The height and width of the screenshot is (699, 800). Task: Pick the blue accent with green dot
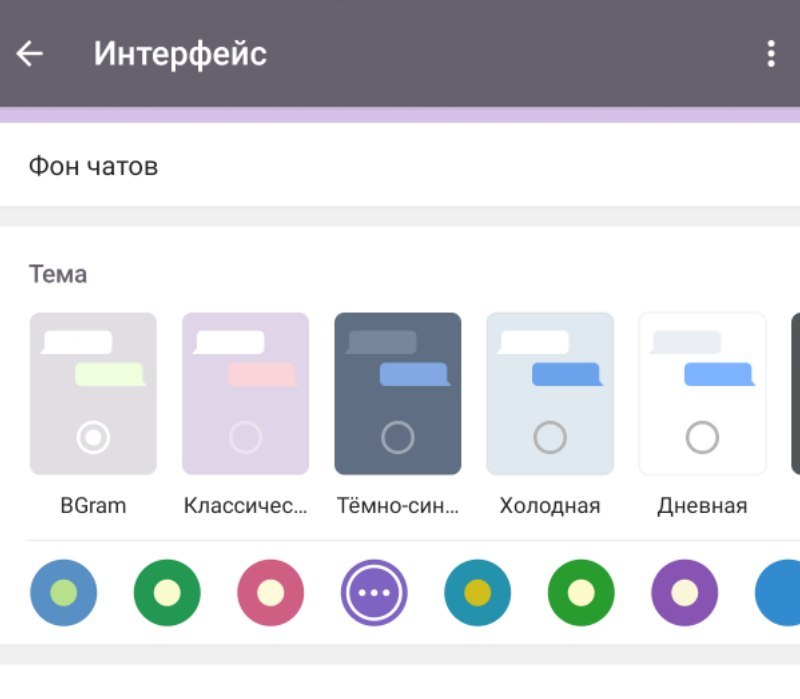[x=63, y=592]
